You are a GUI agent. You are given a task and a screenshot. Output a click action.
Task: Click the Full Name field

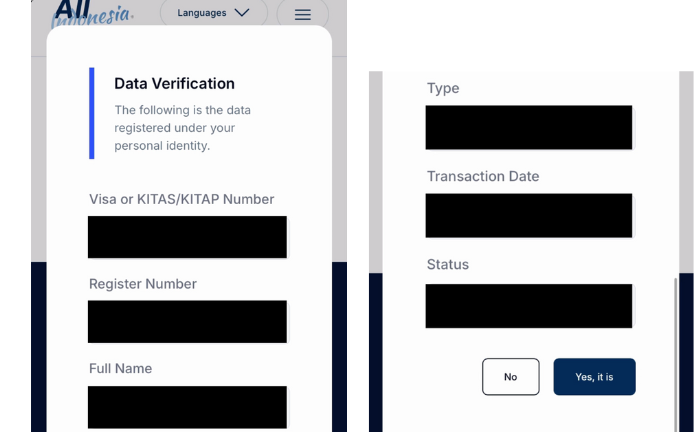pos(187,406)
